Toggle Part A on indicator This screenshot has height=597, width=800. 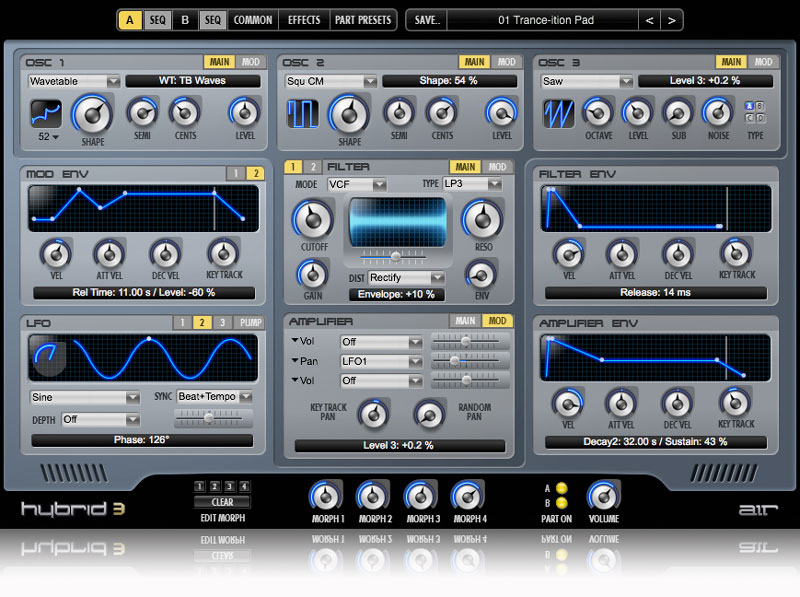[x=562, y=488]
